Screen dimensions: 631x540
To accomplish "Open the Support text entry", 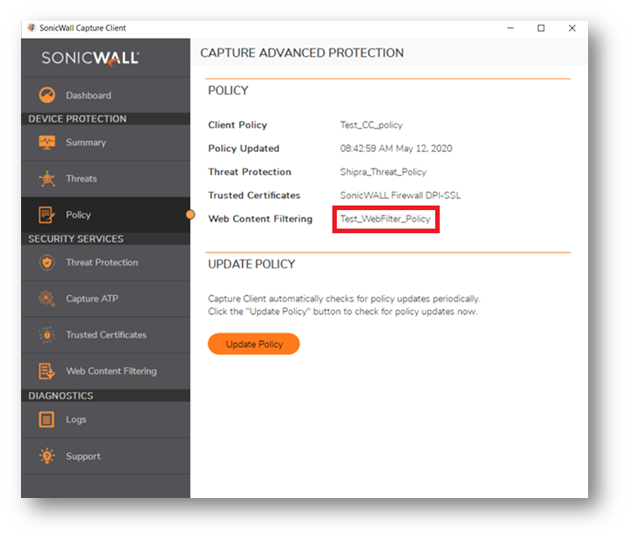I will point(83,456).
